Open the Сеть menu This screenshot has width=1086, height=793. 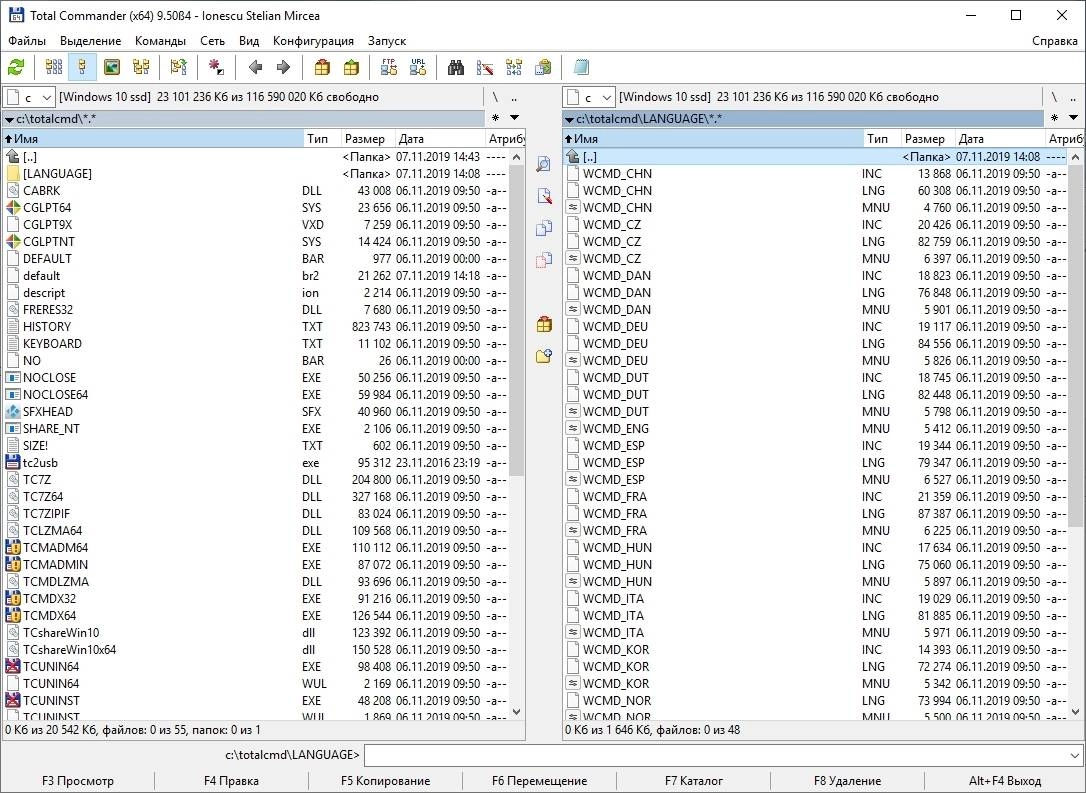pos(212,41)
